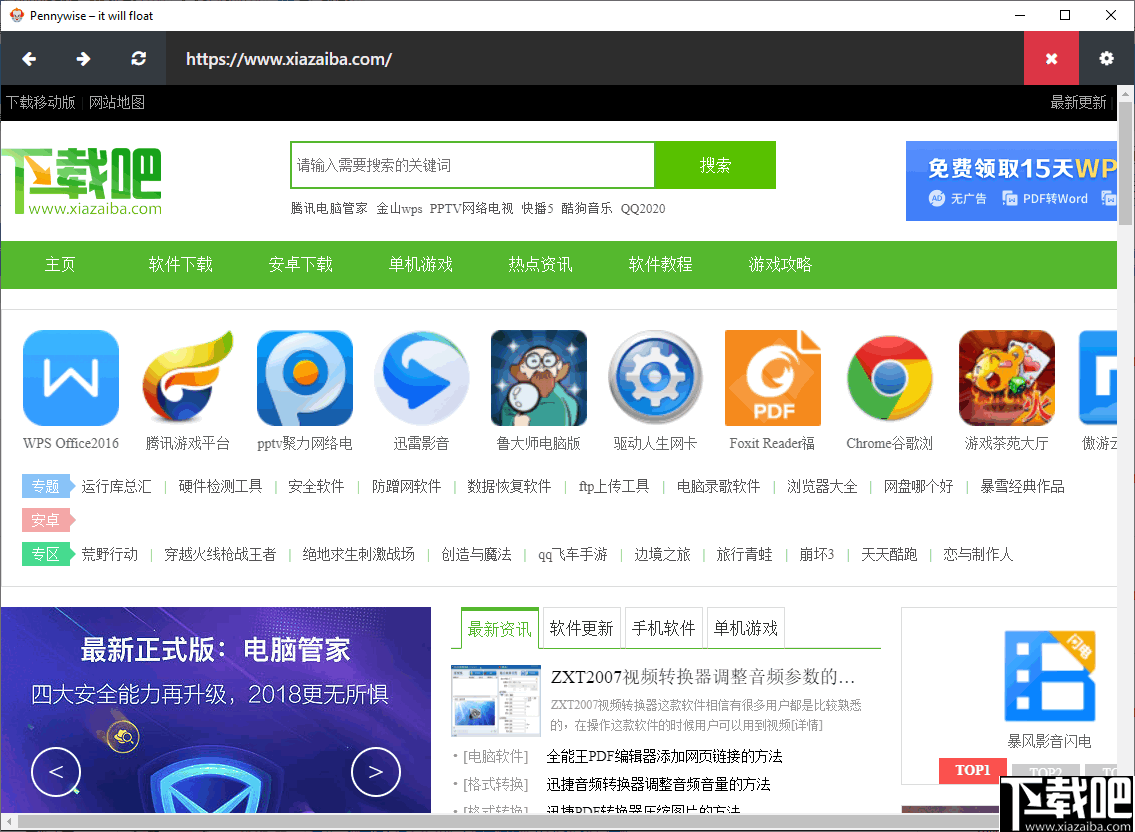Reload the page with refresh icon

coord(138,59)
